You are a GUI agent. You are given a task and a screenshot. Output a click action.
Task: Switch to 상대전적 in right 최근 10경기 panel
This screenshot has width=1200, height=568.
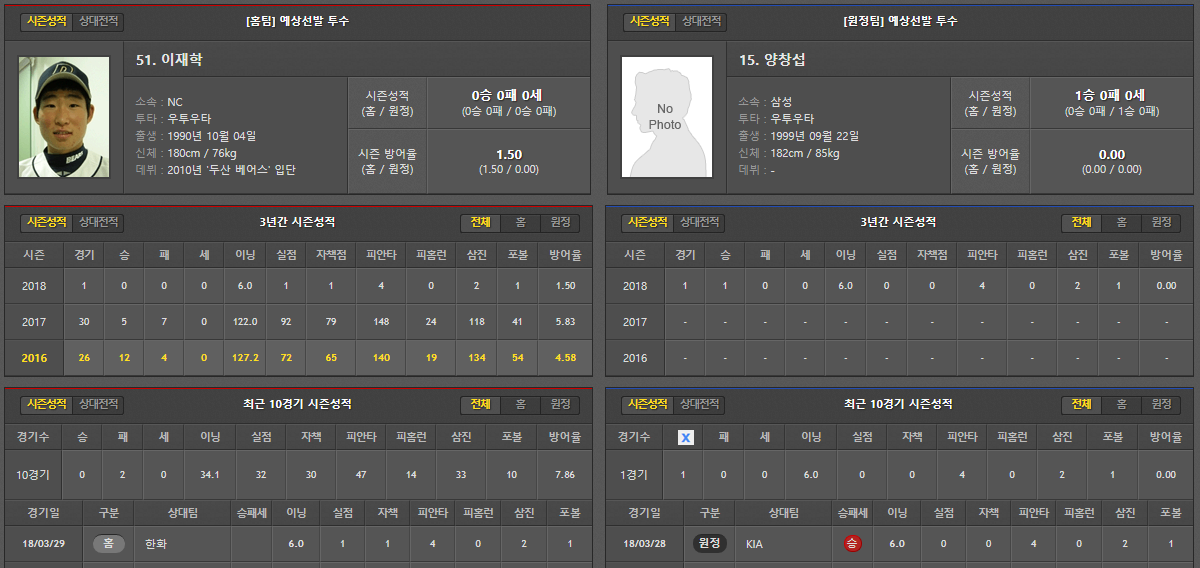pyautogui.click(x=700, y=404)
